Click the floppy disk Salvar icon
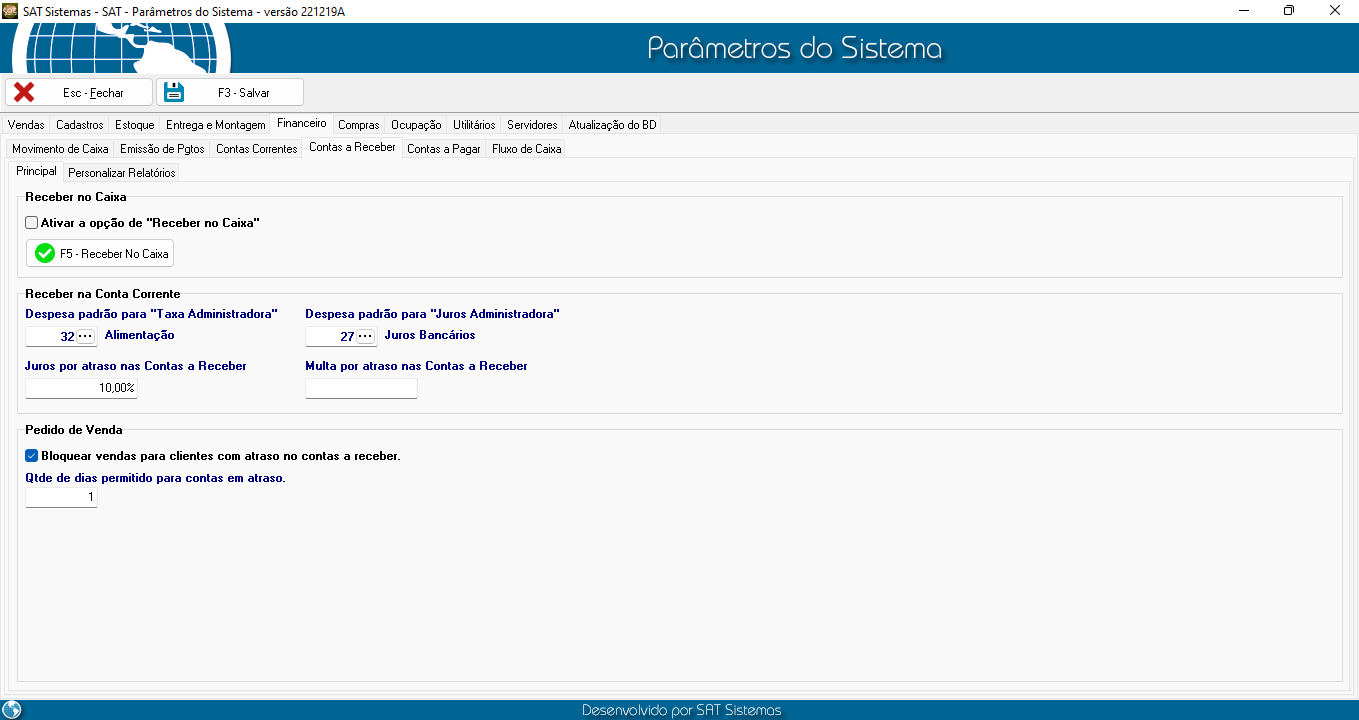Viewport: 1359px width, 720px height. 174,92
